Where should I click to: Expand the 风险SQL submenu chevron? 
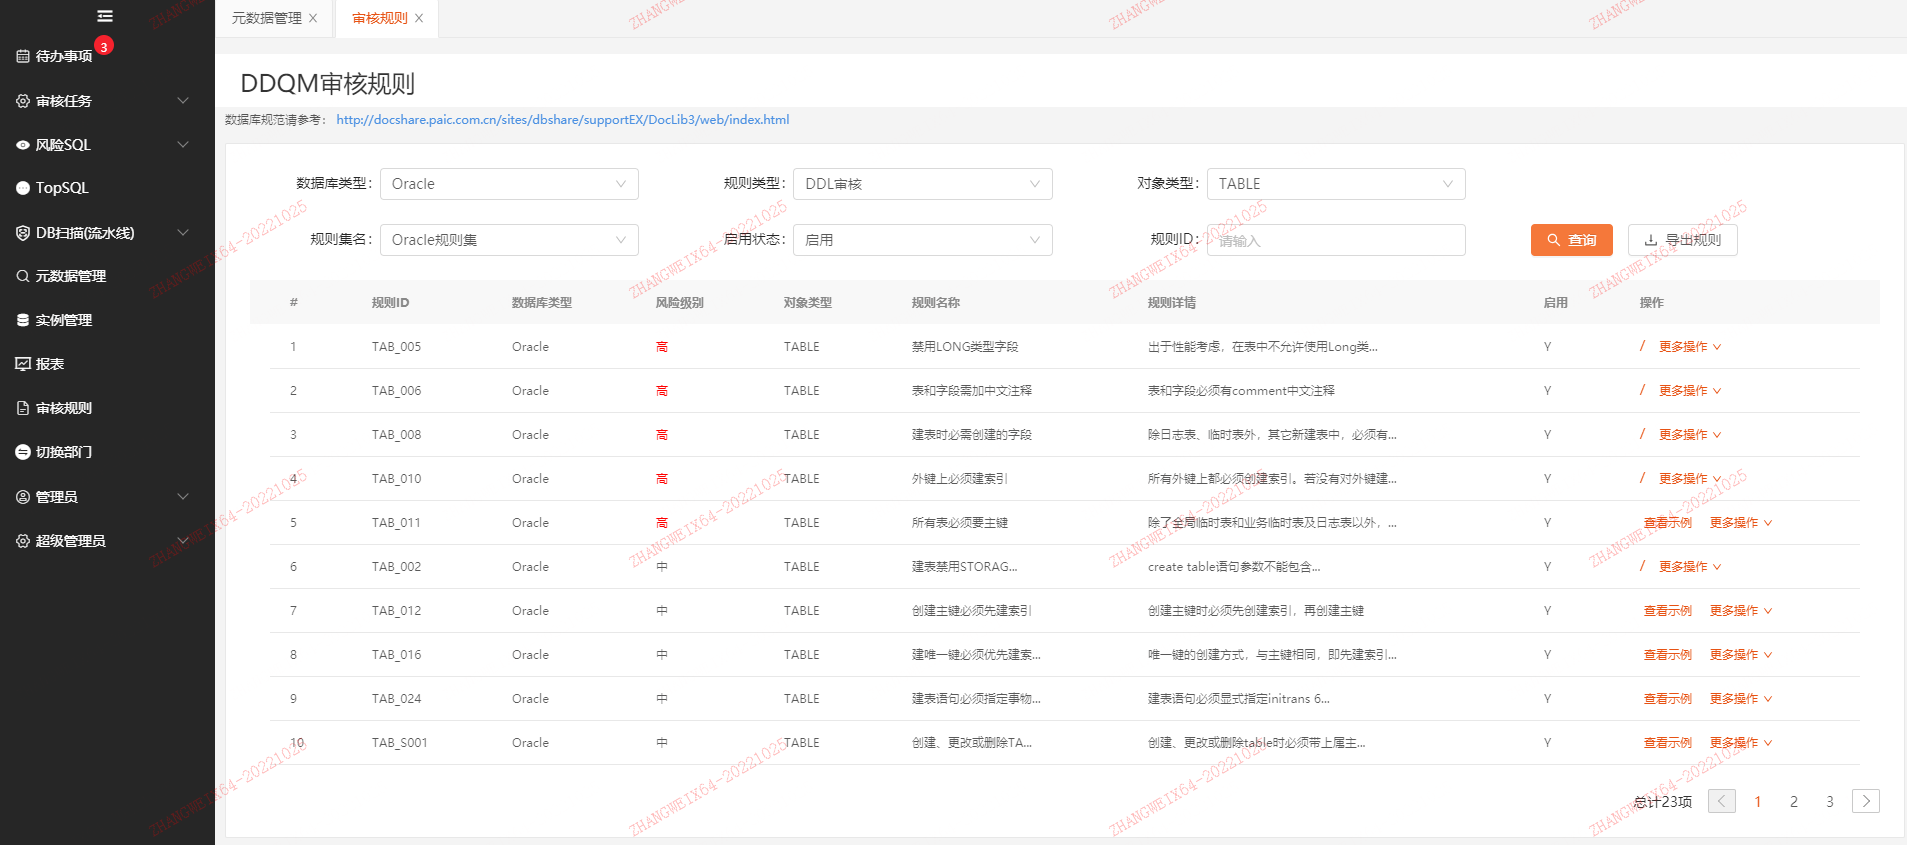183,145
